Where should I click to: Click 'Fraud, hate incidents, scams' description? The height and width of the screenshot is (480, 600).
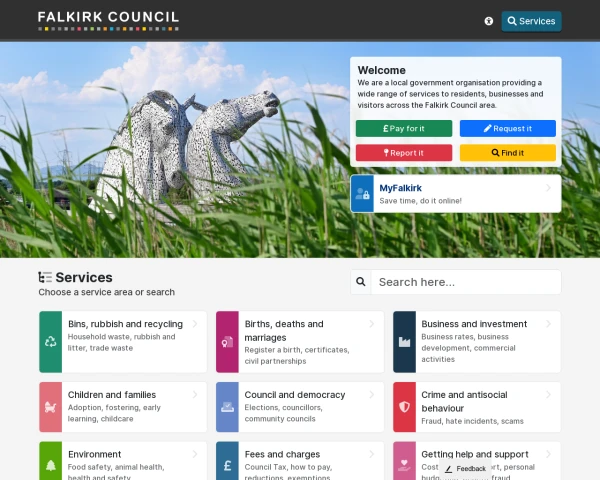(x=472, y=421)
